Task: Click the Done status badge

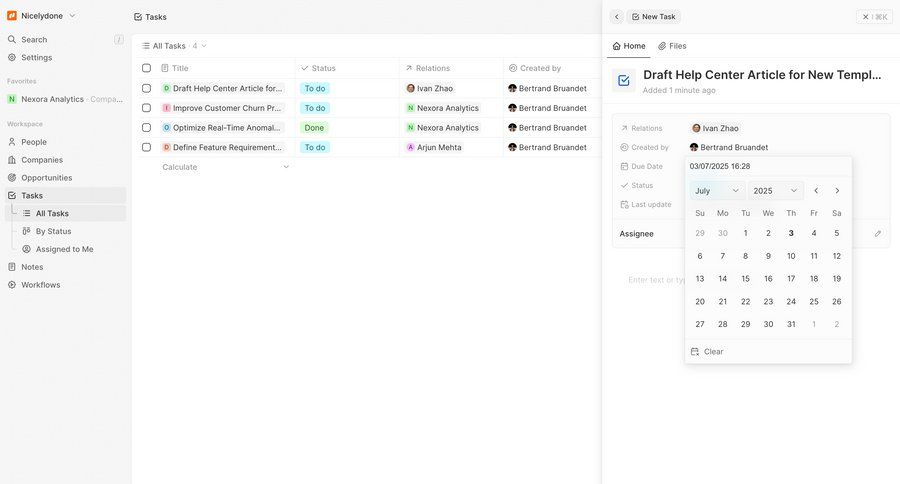Action: pyautogui.click(x=314, y=127)
